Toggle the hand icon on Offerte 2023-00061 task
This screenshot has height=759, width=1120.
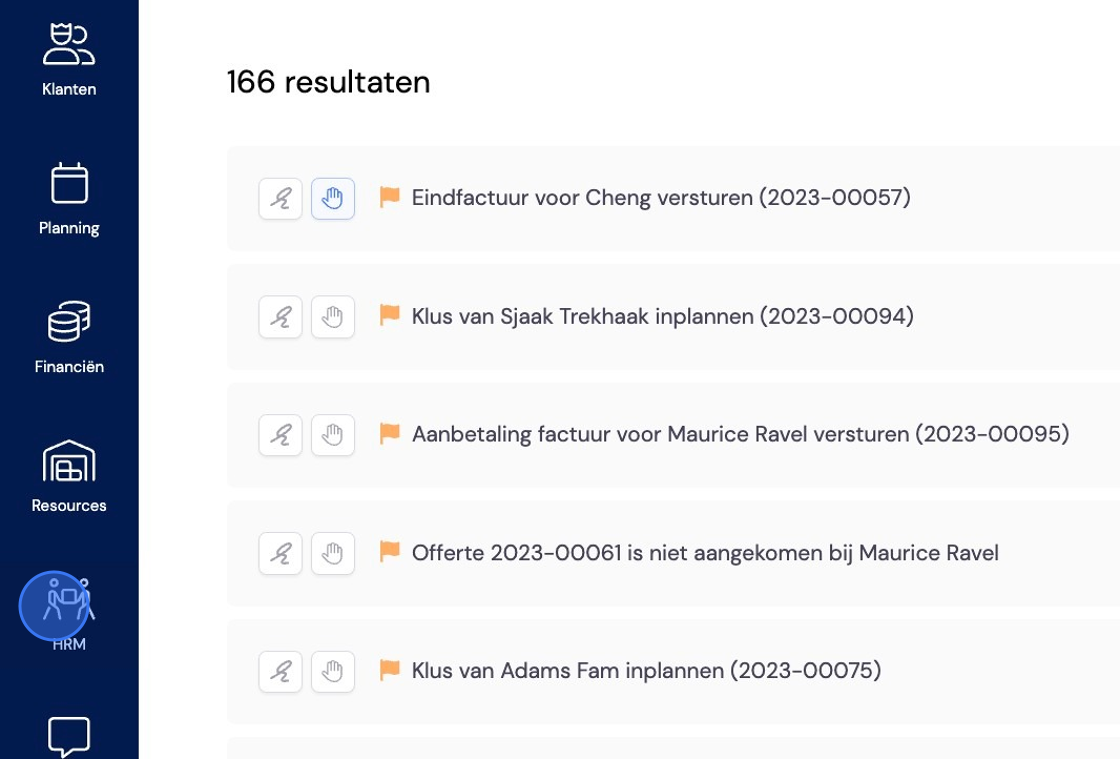(333, 553)
